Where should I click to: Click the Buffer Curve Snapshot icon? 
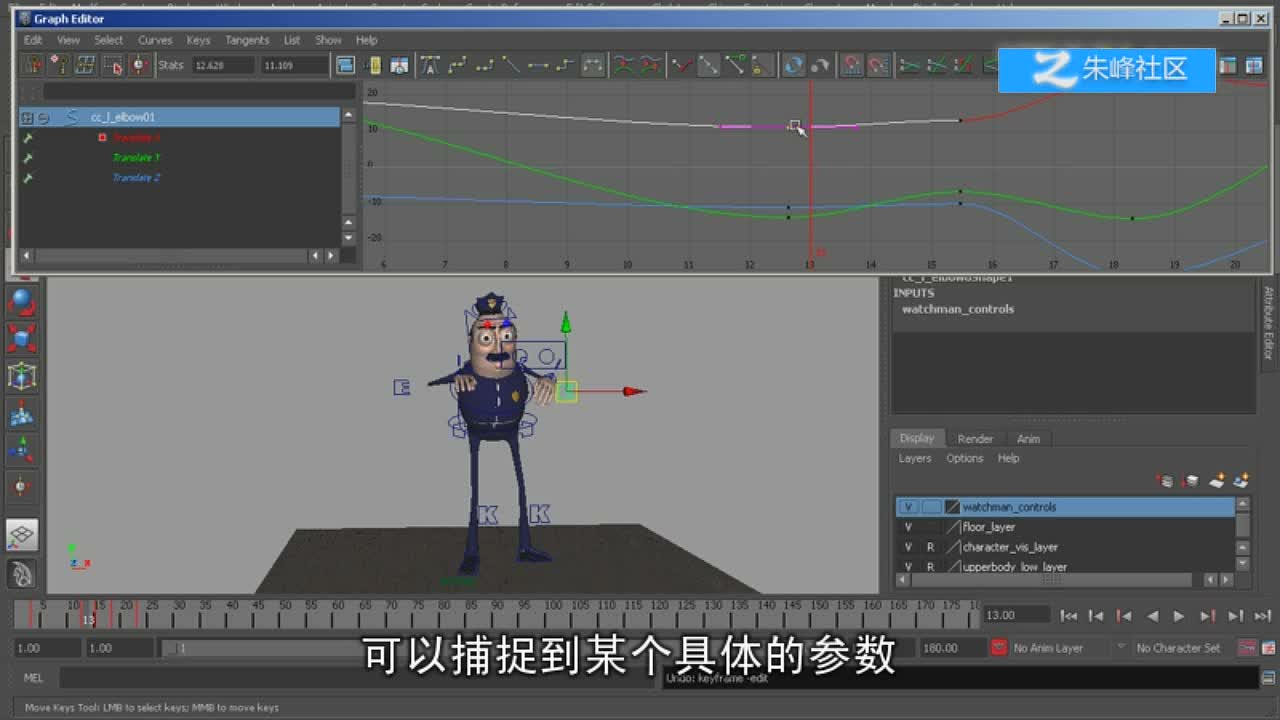tap(623, 66)
